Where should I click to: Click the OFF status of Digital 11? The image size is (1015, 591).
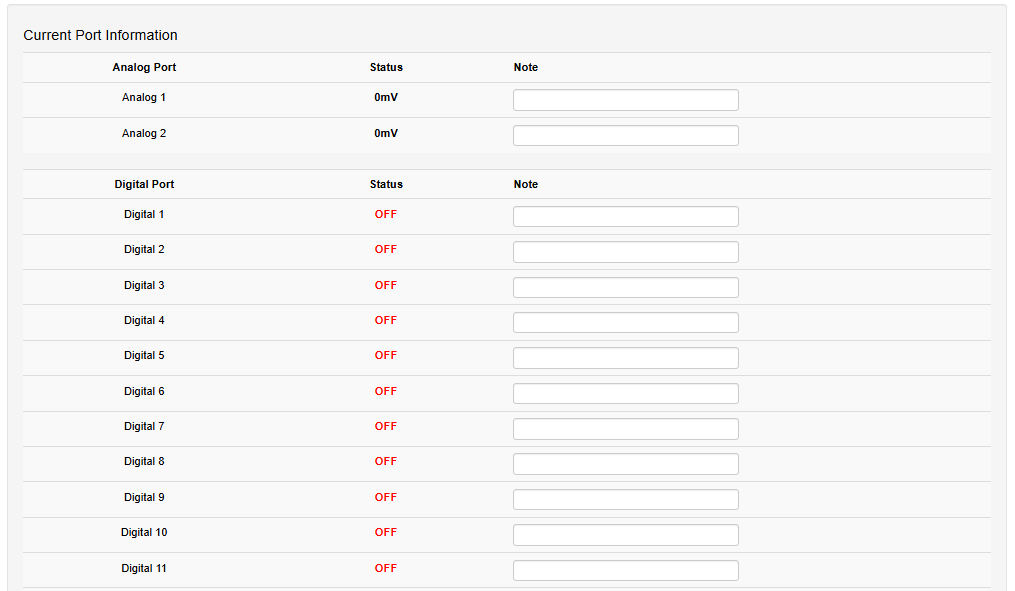click(x=386, y=568)
